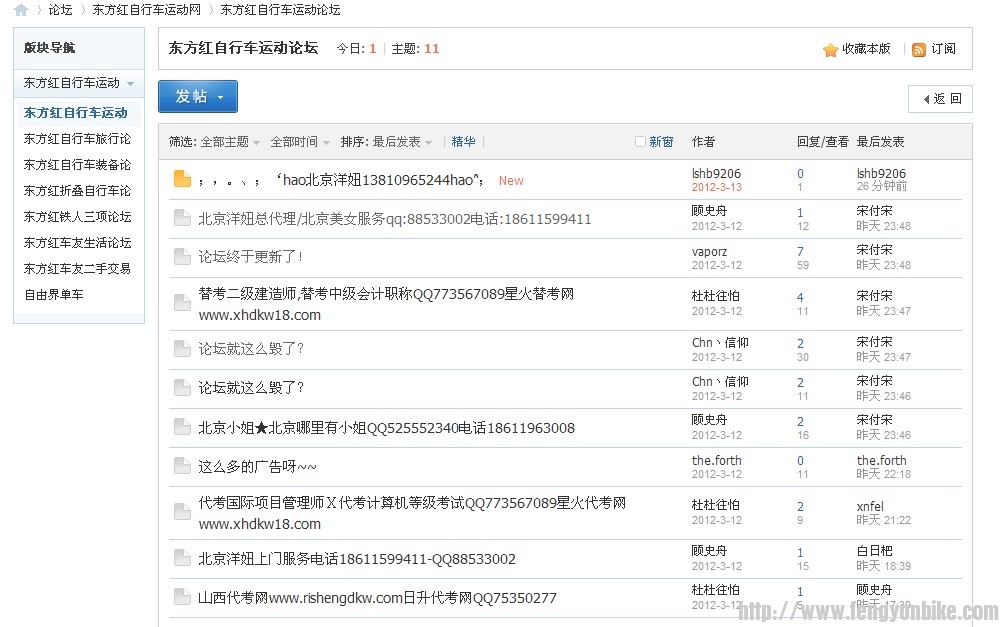This screenshot has width=1003, height=627.
Task: Click the 精华 featured posts filter link
Action: coord(463,142)
